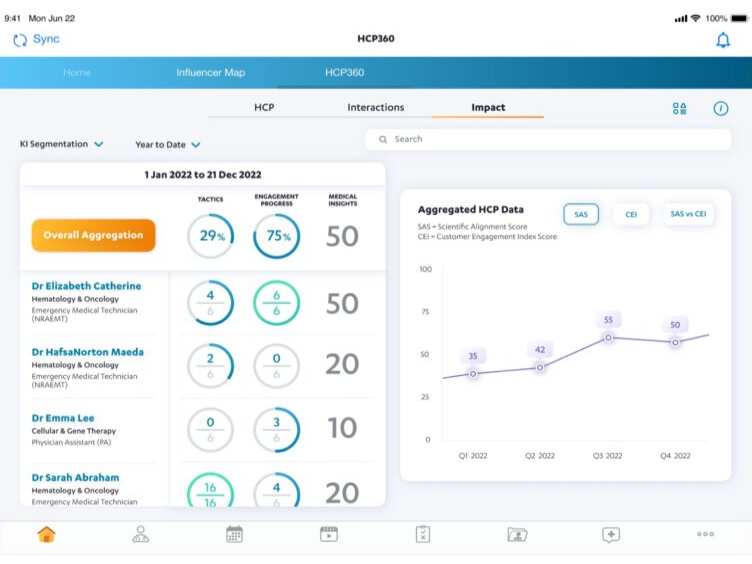Select the SAS vs CEI toggle

(688, 214)
